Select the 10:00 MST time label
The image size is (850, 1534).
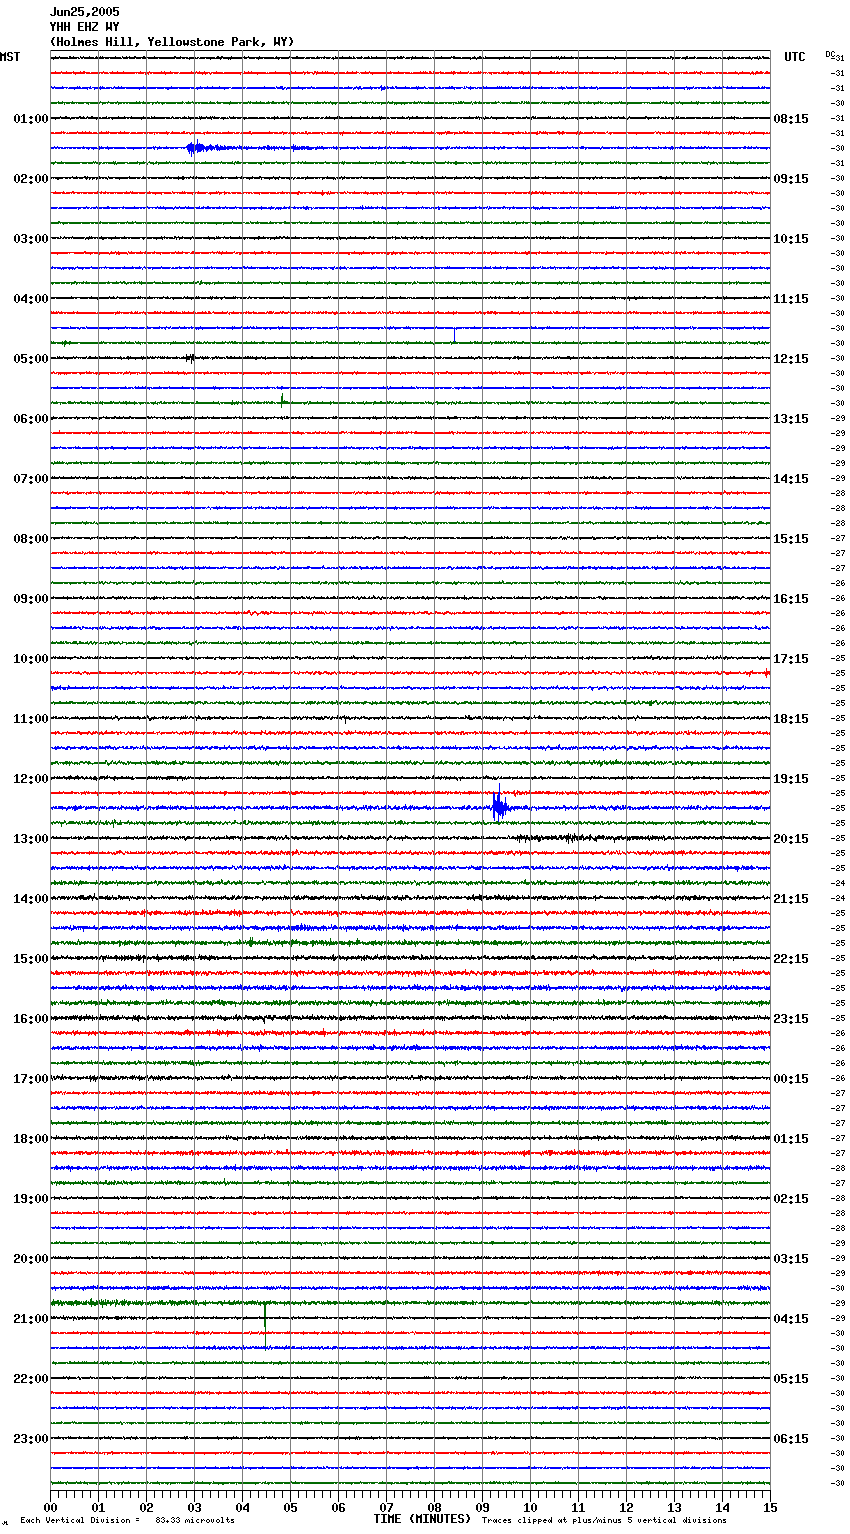pos(31,659)
